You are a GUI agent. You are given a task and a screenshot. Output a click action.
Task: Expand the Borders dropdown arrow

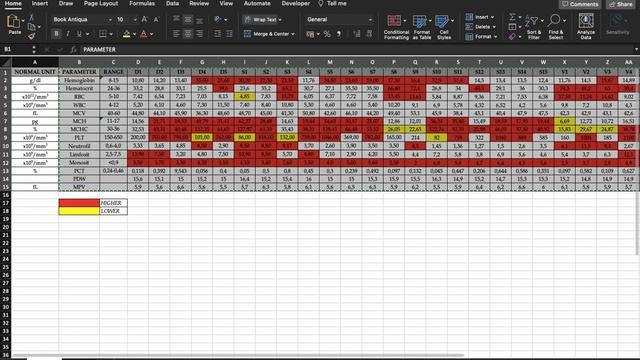pos(111,34)
